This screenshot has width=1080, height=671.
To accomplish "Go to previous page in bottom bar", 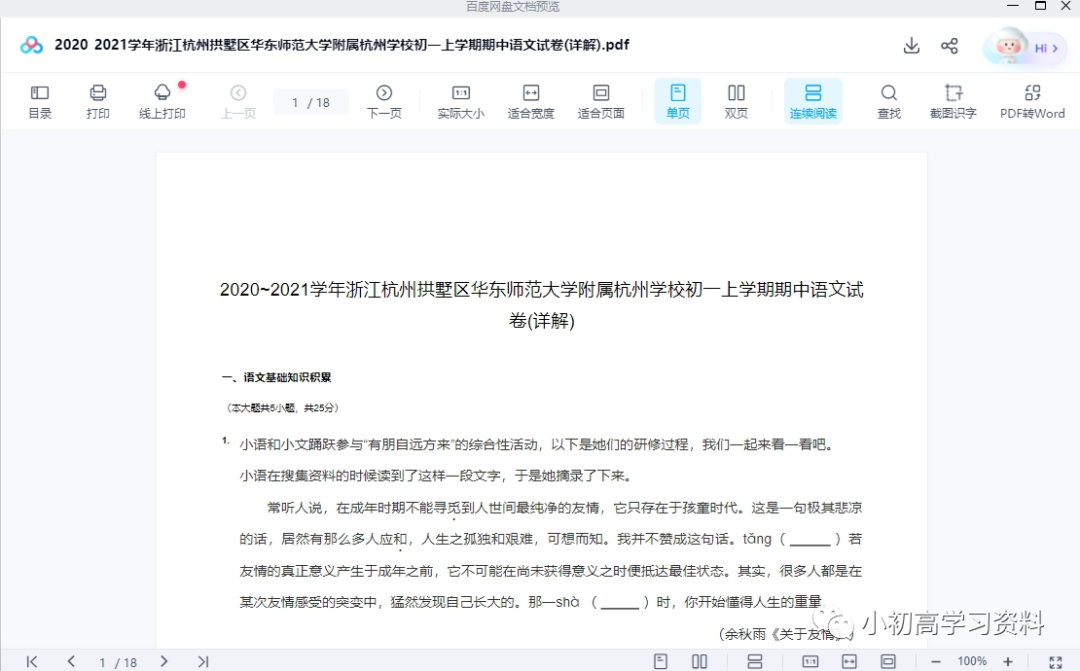I will tap(71, 661).
